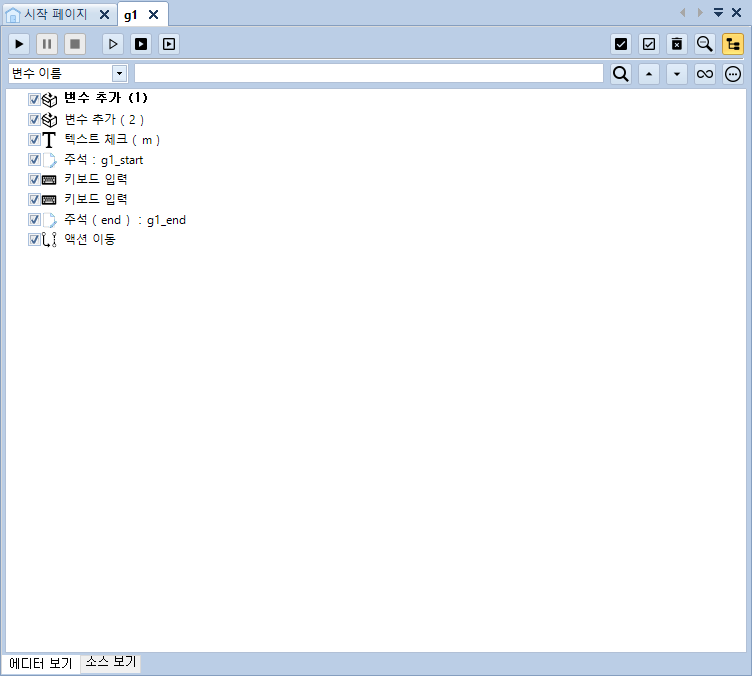Screen dimensions: 752x676
Task: Uncheck the 주석 ( end ) : g1_end checkbox
Action: pyautogui.click(x=34, y=220)
